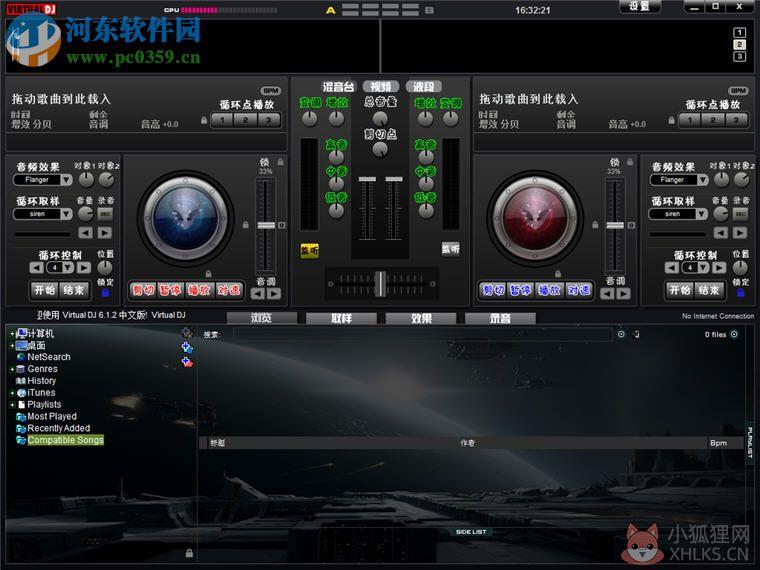This screenshot has width=760, height=570.
Task: Click the blue left deck turntable
Action: point(186,218)
